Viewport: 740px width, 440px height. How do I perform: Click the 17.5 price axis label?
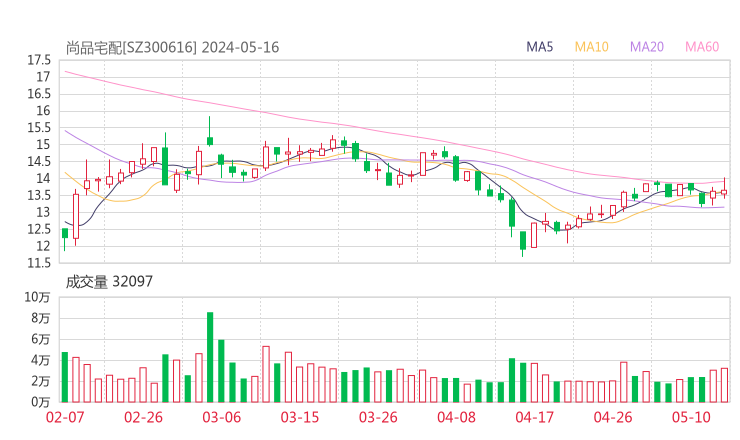click(x=39, y=60)
